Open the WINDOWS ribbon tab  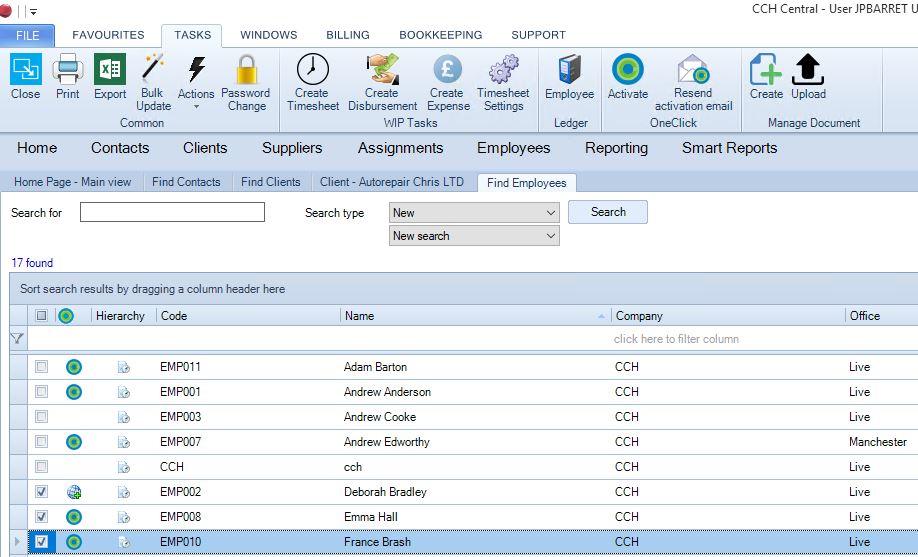click(269, 35)
